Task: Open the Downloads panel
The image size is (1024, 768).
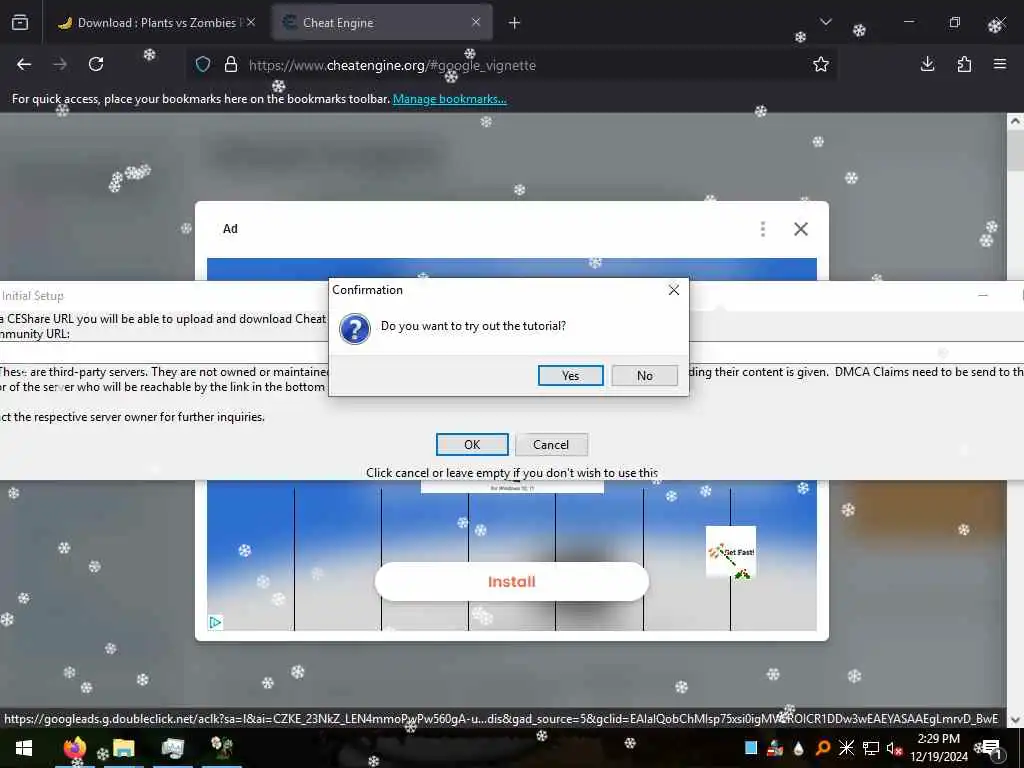Action: click(927, 64)
